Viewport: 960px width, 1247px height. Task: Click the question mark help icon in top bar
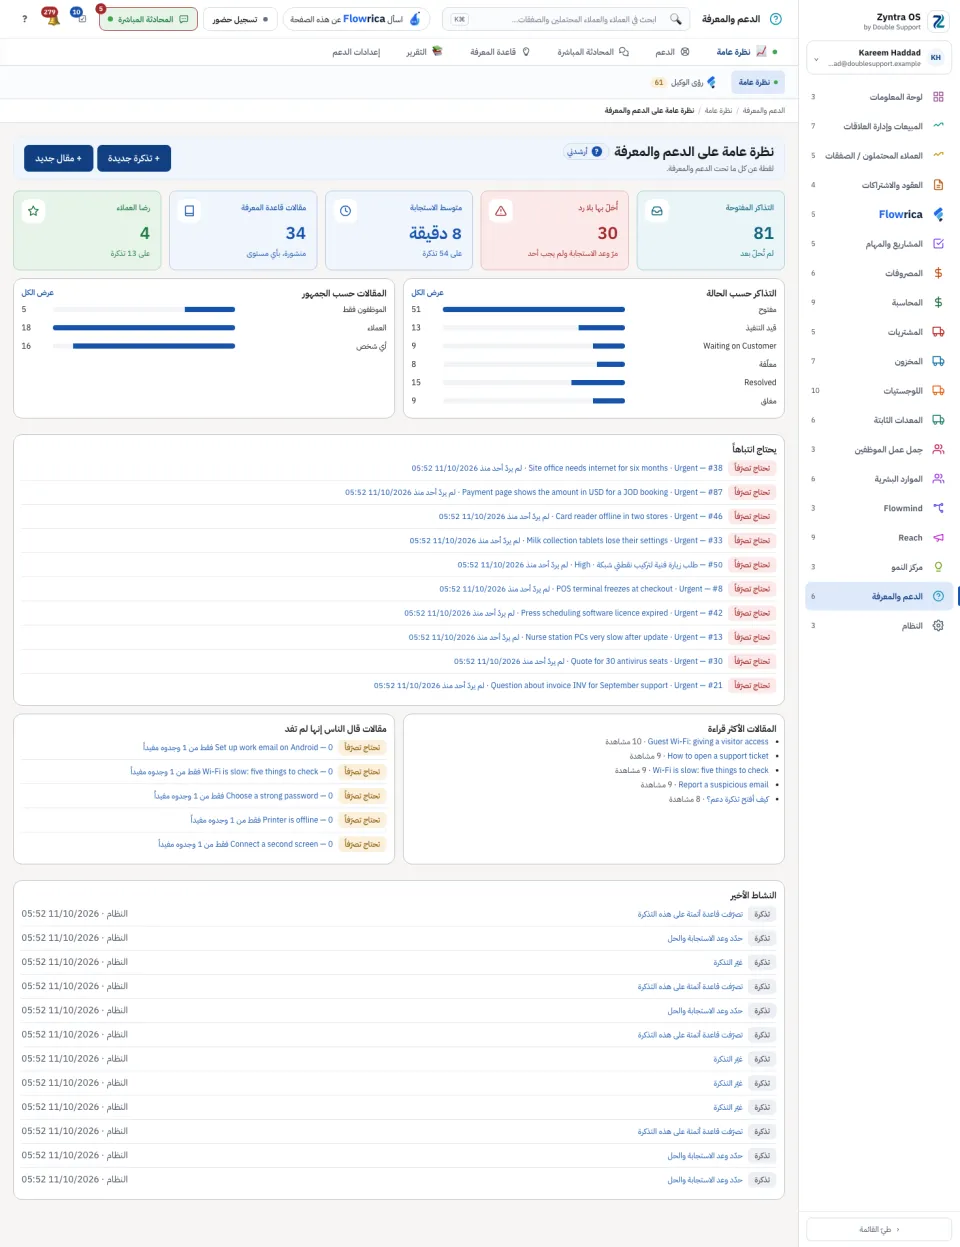point(24,19)
